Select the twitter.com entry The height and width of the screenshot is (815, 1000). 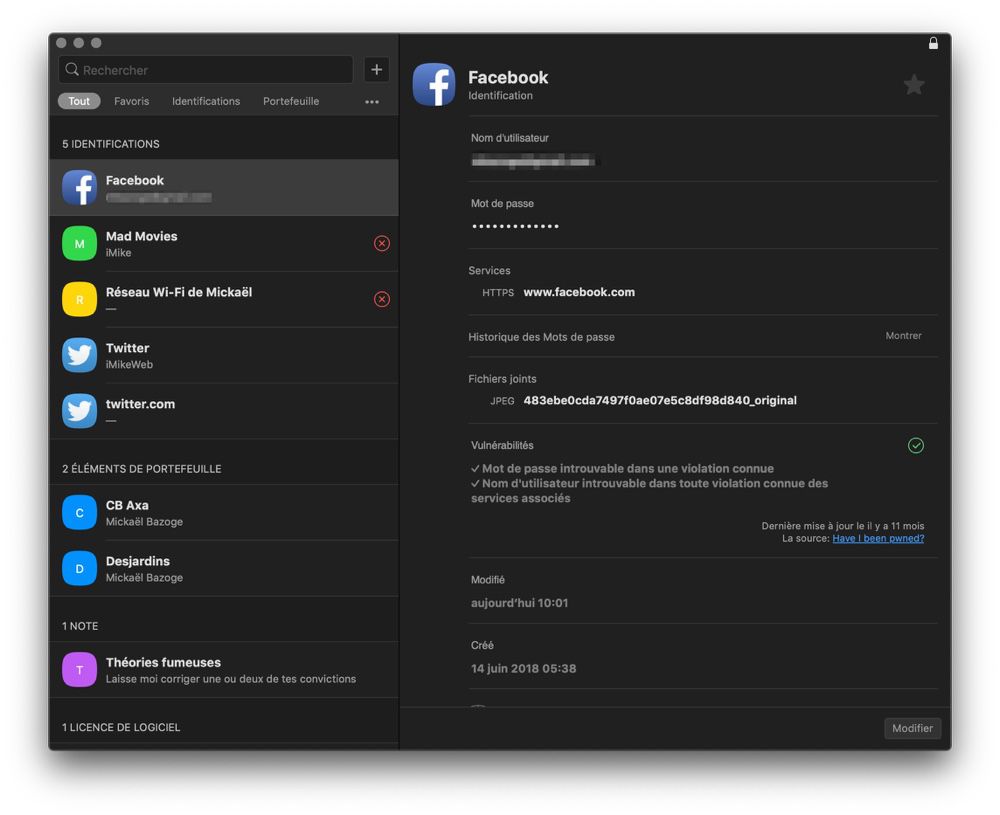(224, 411)
